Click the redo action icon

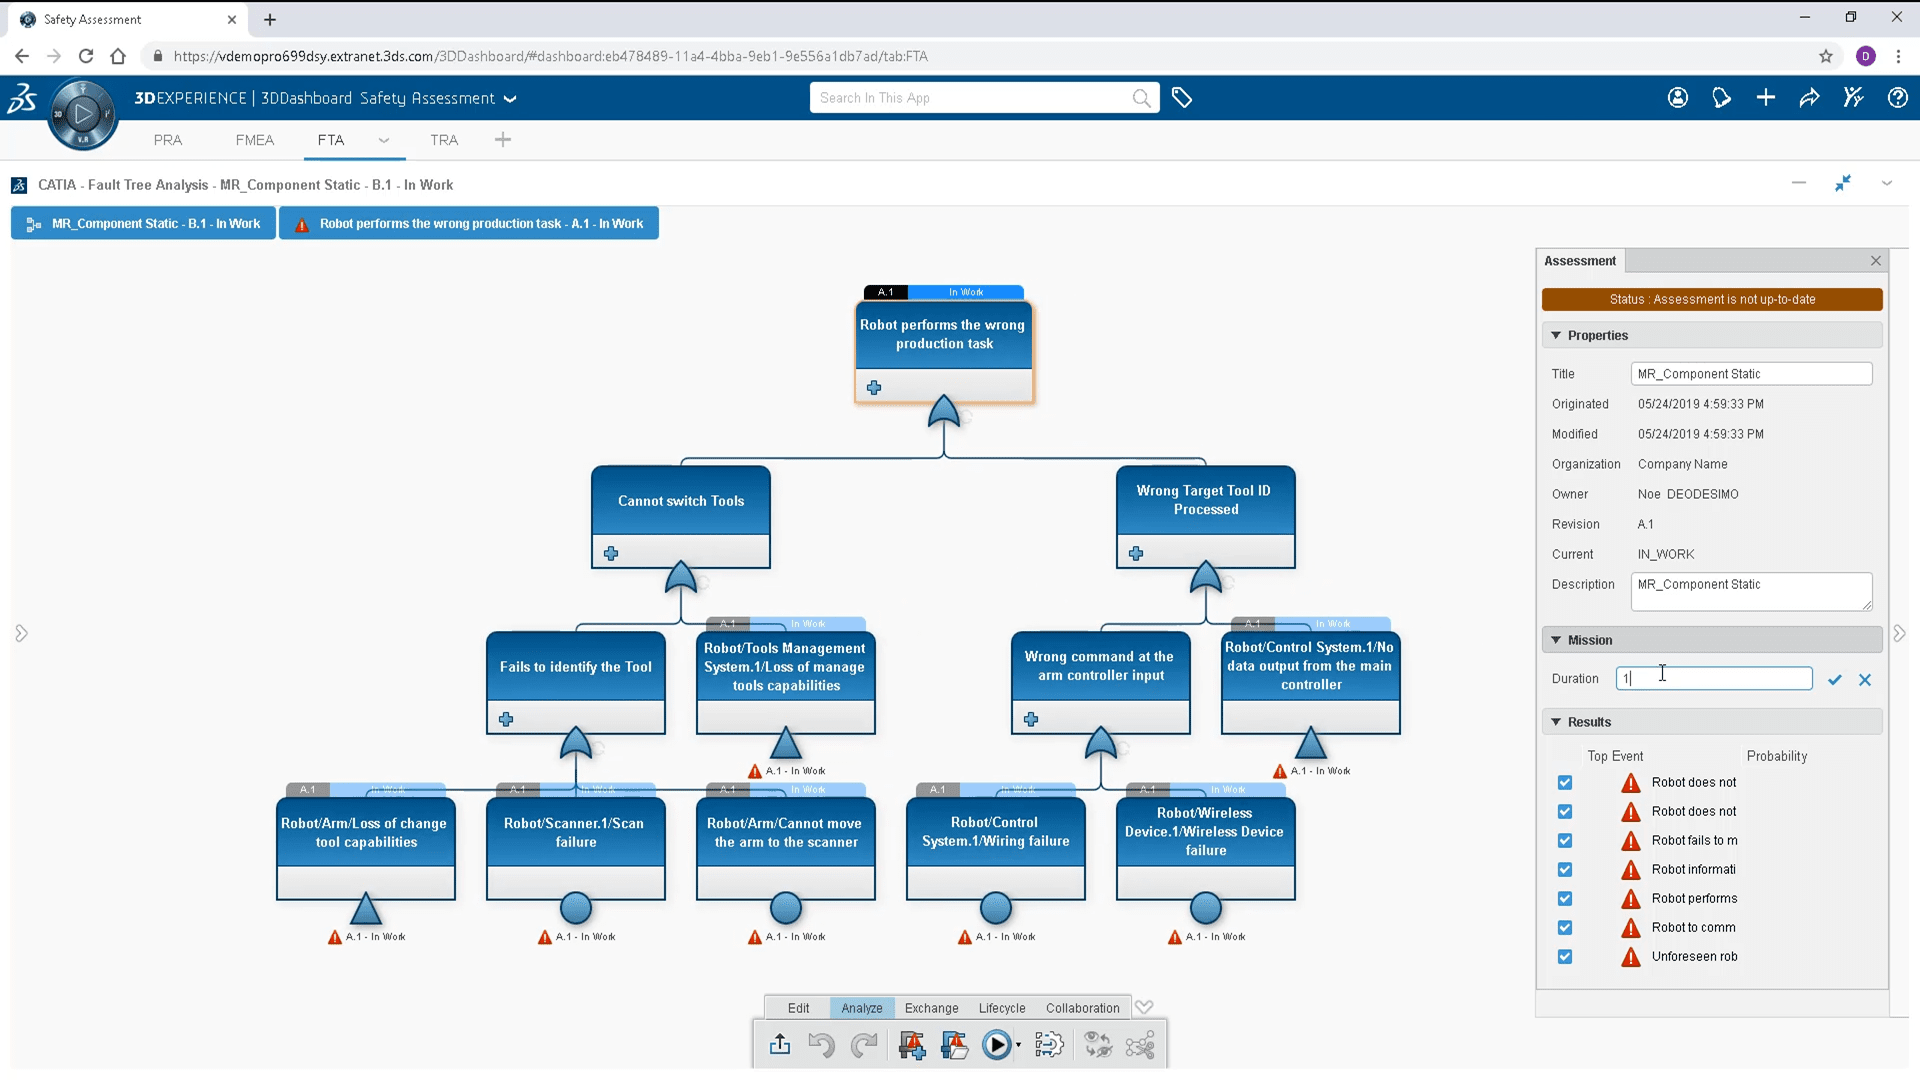pos(864,1044)
